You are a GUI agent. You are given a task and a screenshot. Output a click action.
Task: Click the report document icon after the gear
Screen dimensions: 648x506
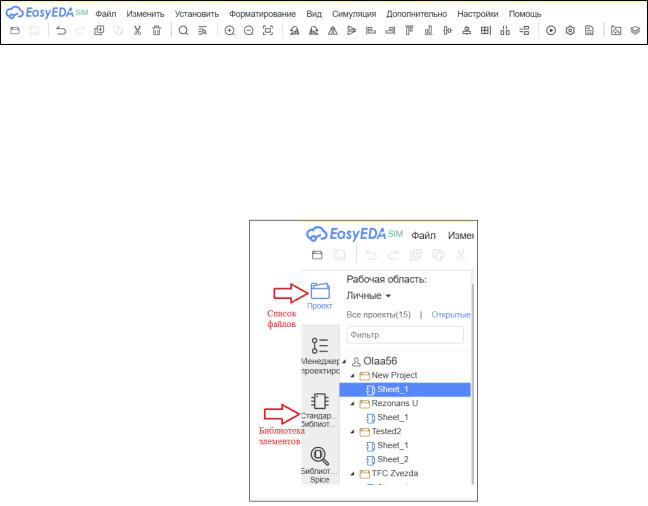(589, 30)
